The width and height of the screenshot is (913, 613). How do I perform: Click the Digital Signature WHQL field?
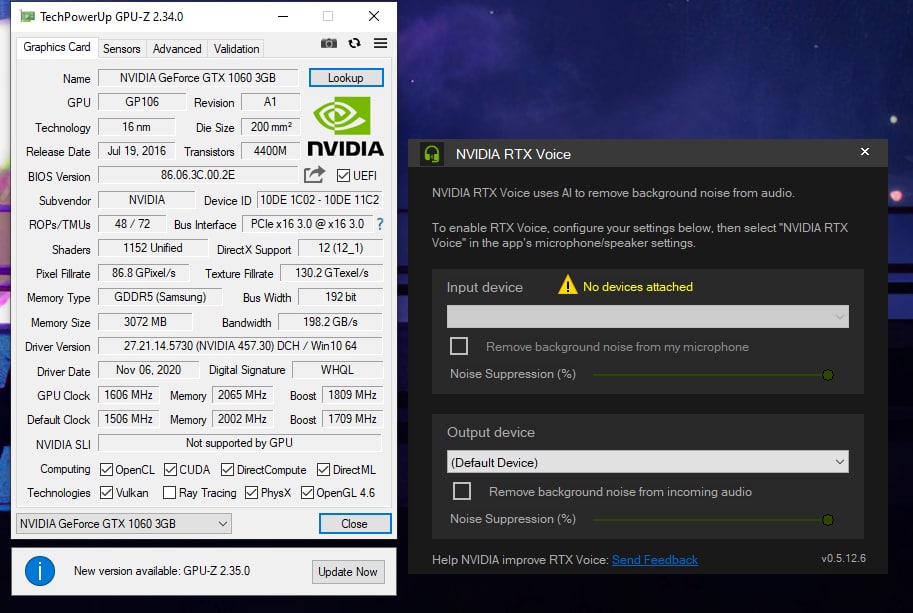337,370
